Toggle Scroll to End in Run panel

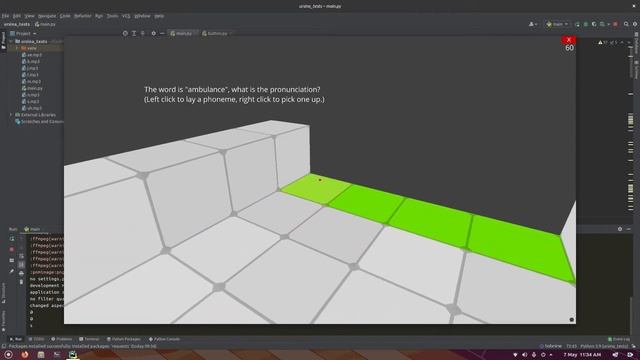(x=21, y=265)
